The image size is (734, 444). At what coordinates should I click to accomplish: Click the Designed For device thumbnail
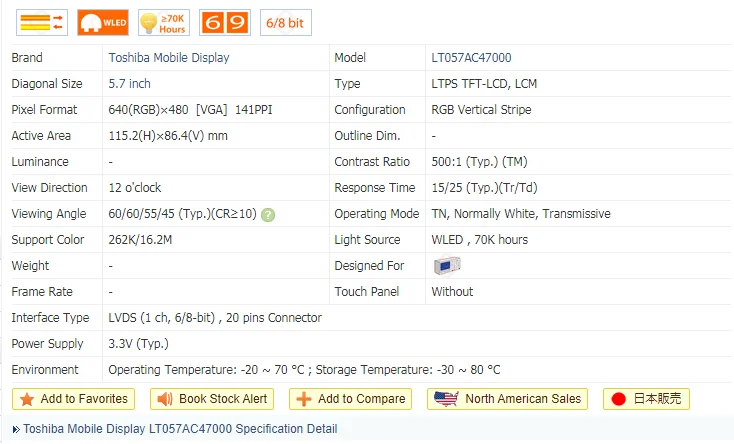pos(447,266)
